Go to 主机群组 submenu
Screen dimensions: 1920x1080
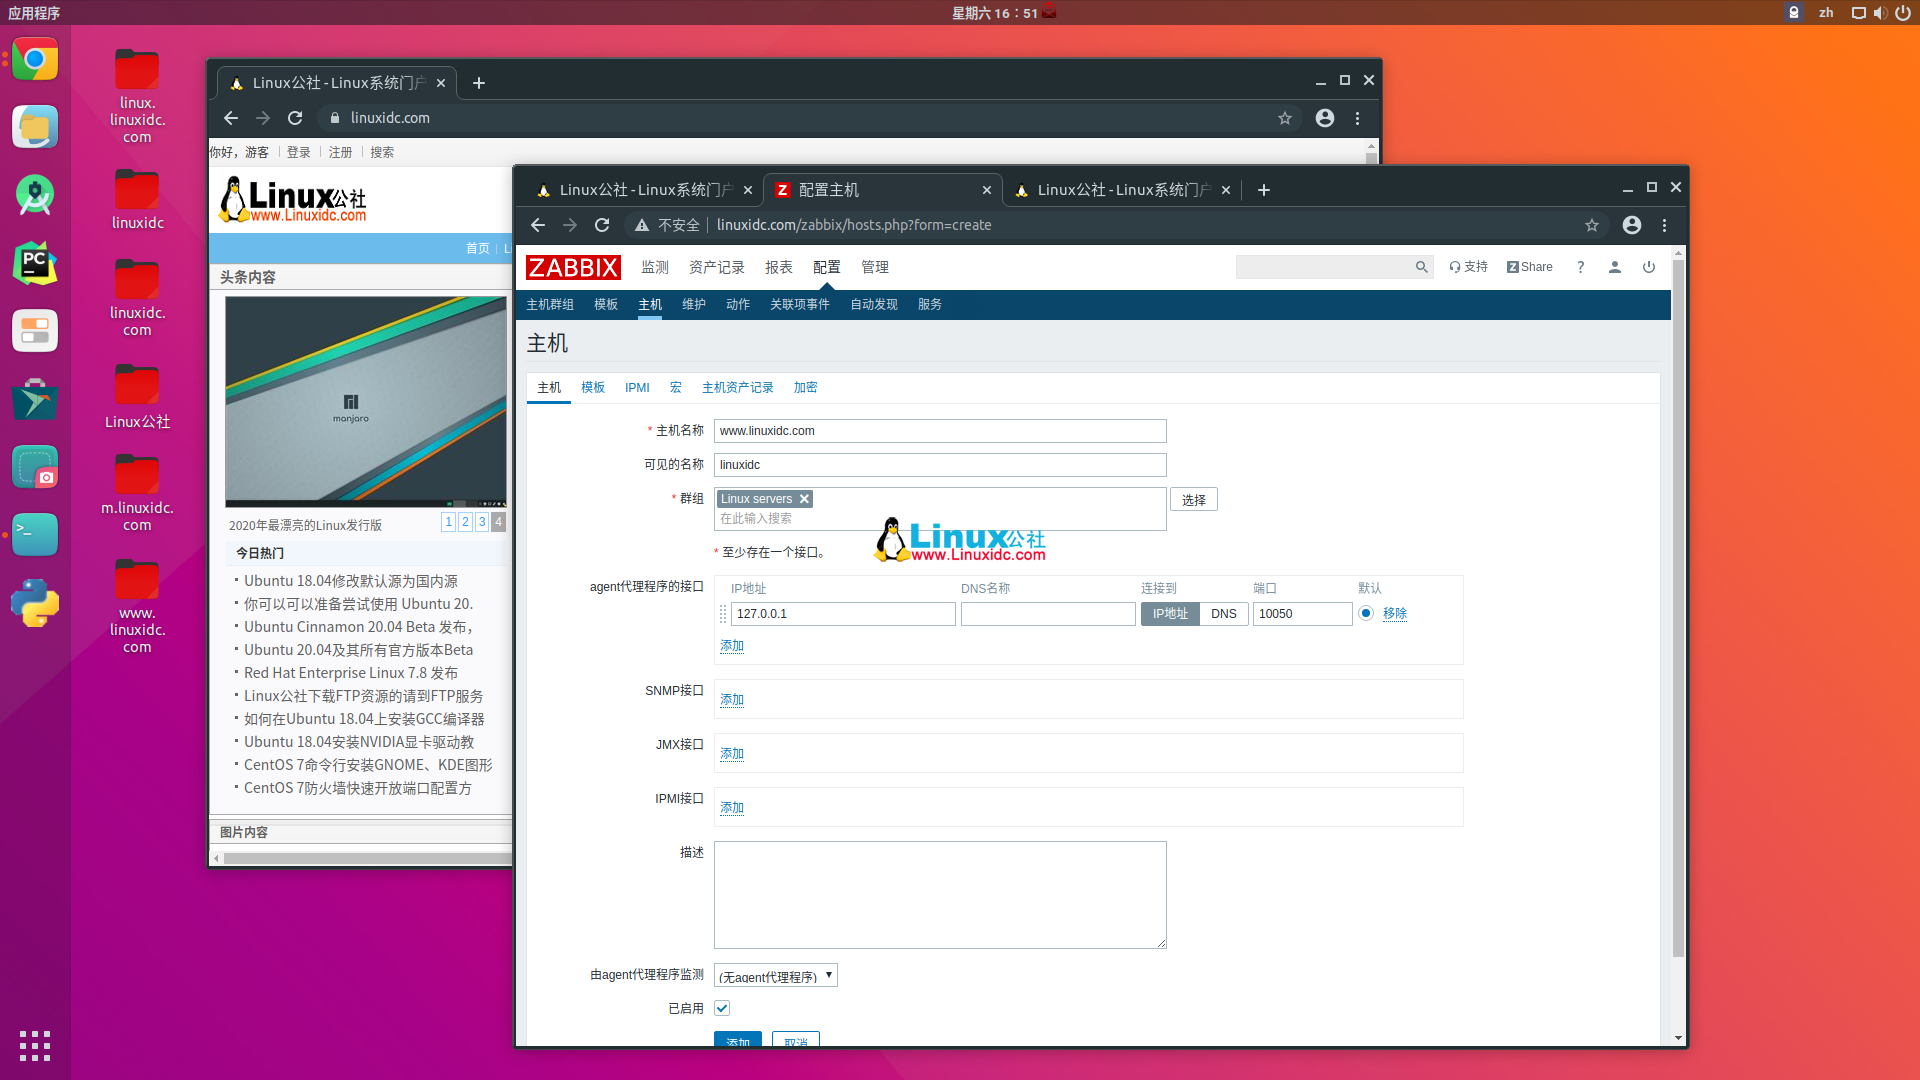tap(550, 304)
